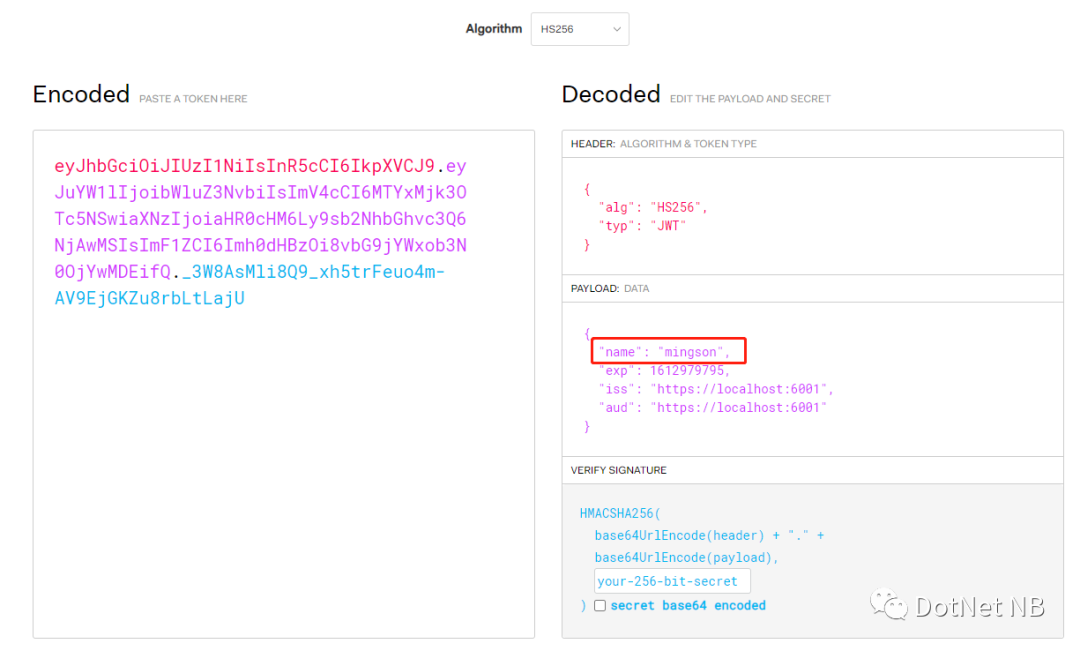The width and height of the screenshot is (1080, 651).
Task: Click the Decoded heading
Action: [x=611, y=94]
